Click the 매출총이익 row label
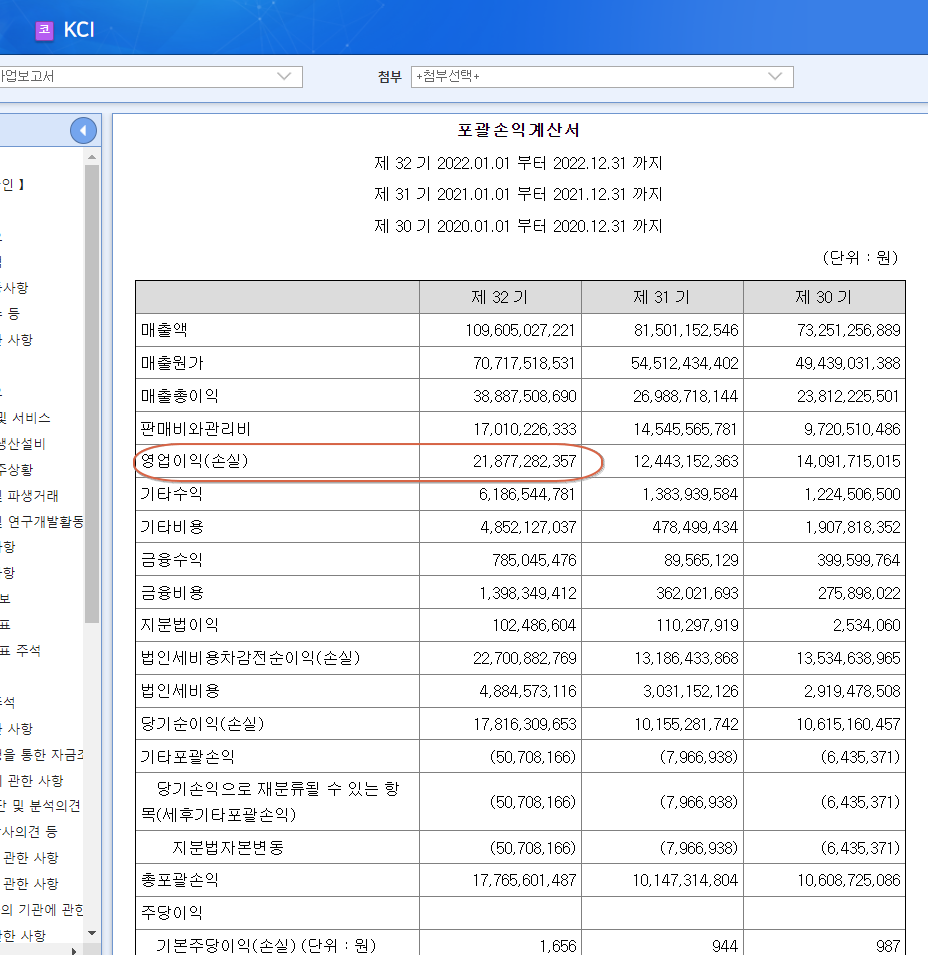This screenshot has width=928, height=955. [x=180, y=396]
